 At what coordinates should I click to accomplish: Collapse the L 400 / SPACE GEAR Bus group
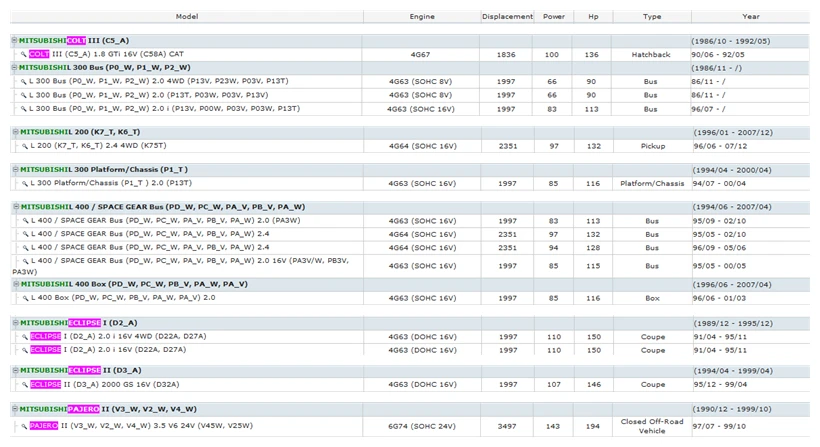[x=16, y=207]
